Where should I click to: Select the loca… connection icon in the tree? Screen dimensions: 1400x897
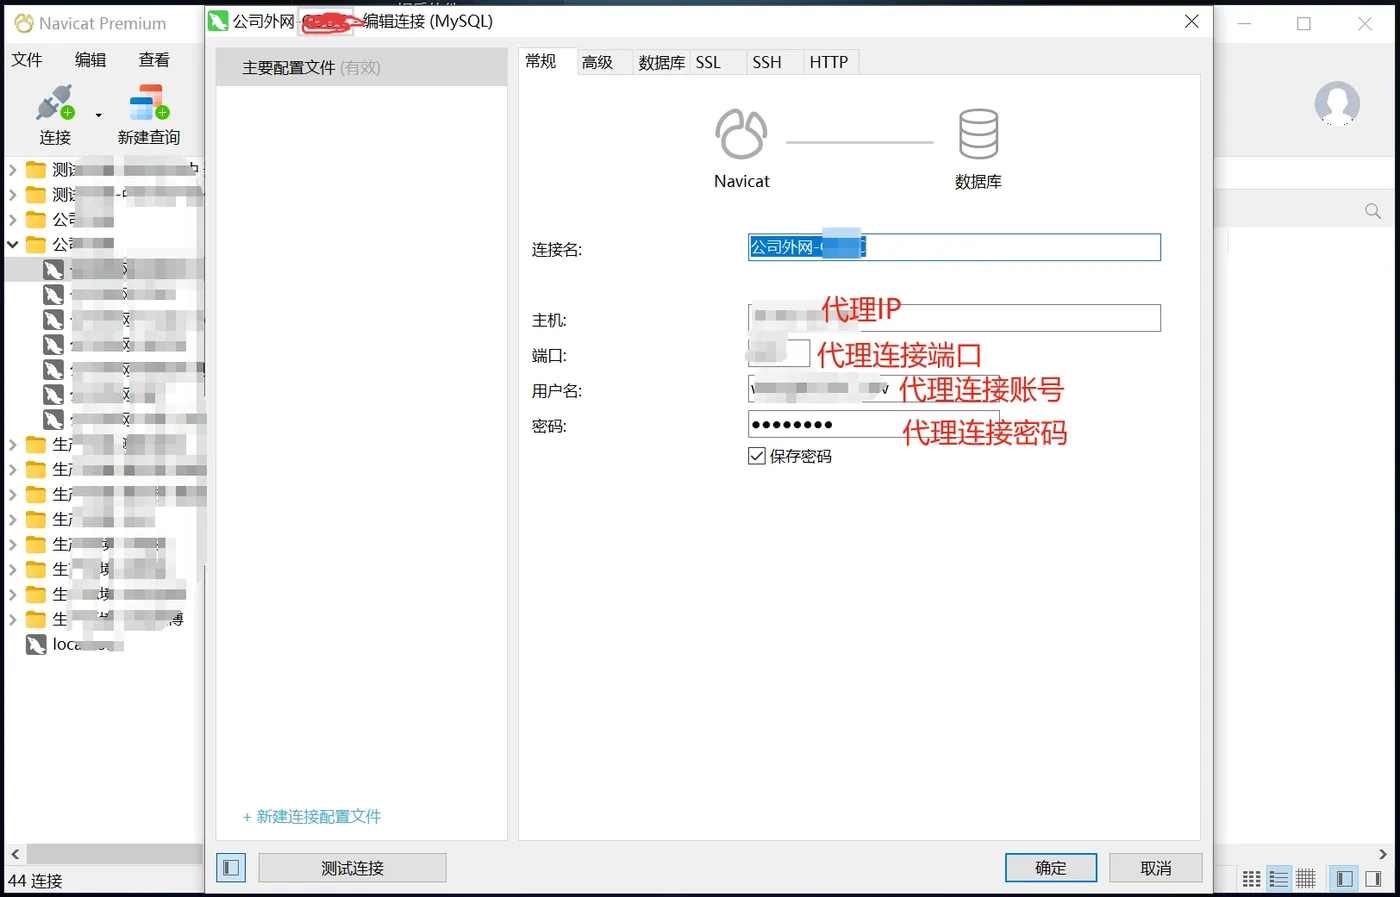36,645
